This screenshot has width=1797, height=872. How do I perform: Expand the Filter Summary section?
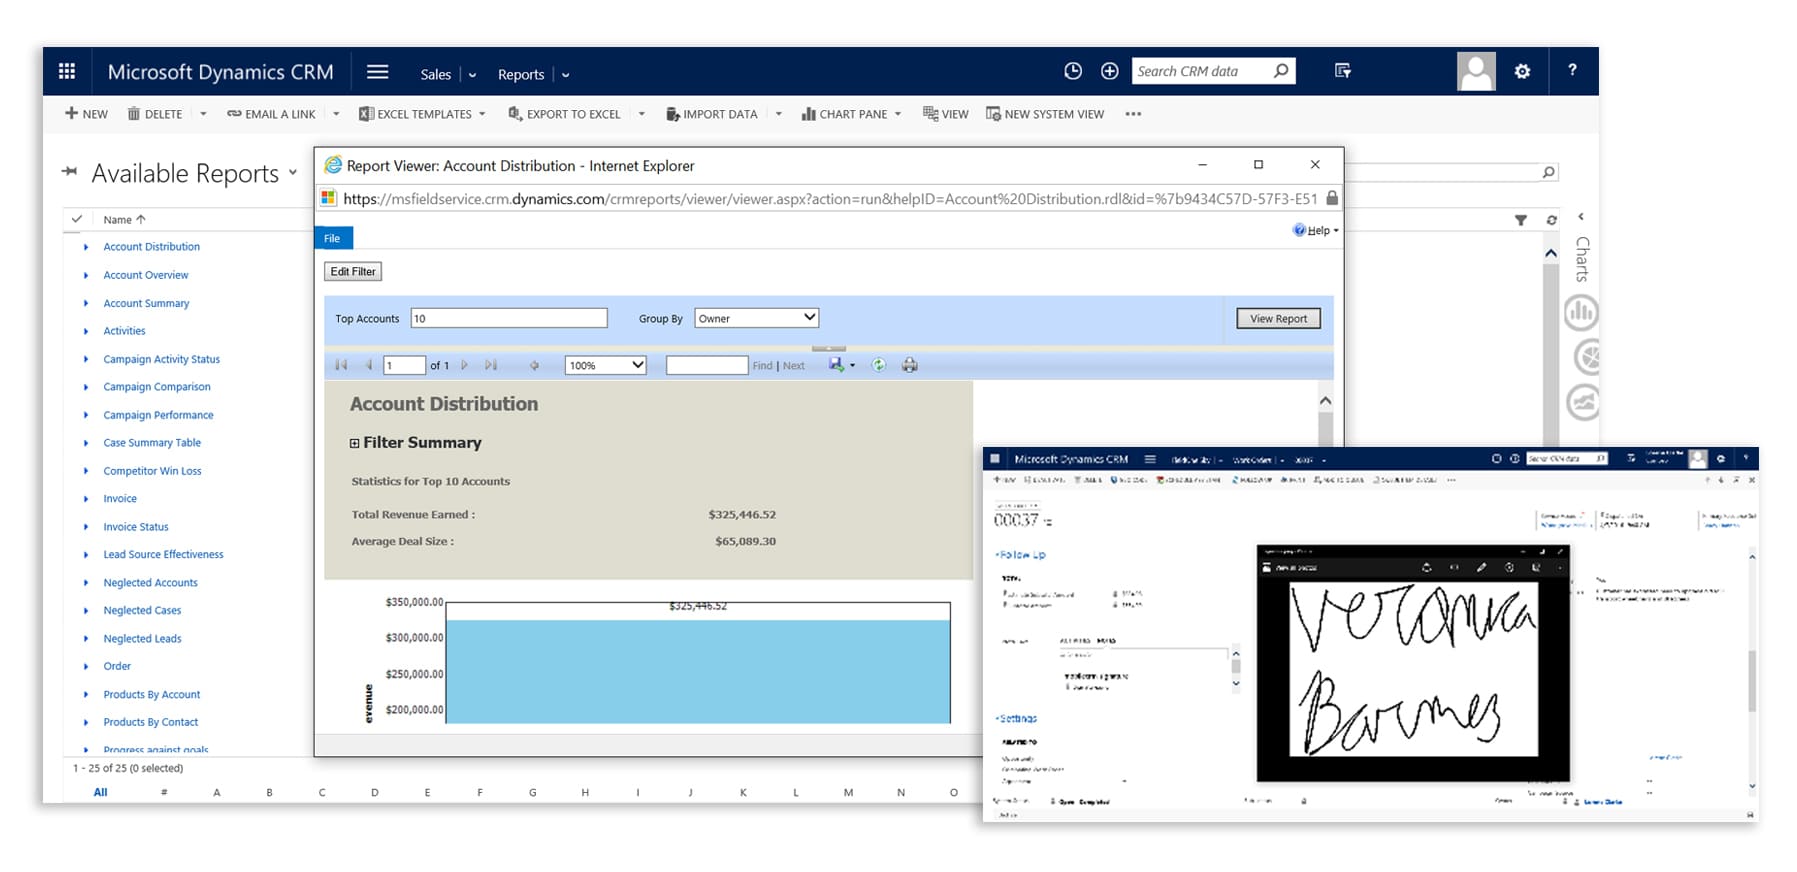pos(354,443)
